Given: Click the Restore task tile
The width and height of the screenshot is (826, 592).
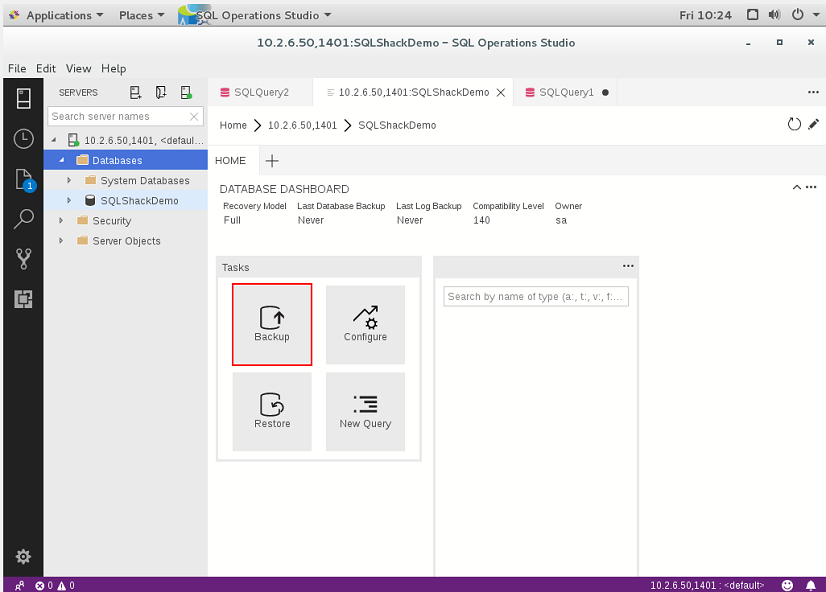Looking at the screenshot, I should click(272, 412).
